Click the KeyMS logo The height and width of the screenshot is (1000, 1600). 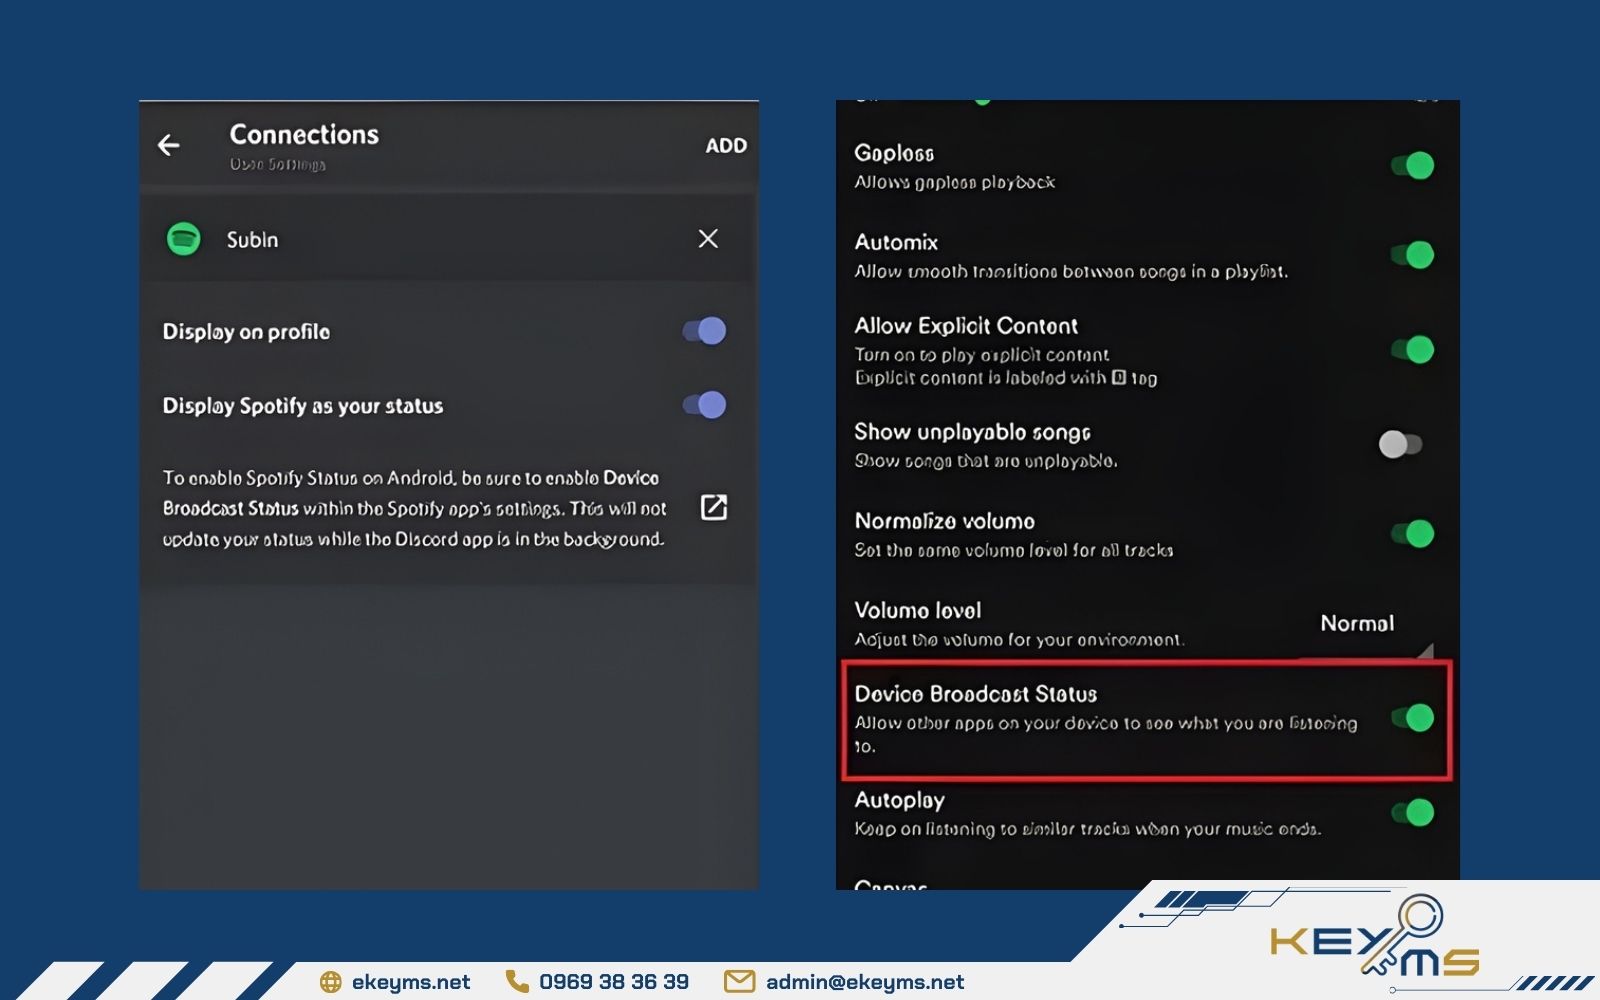(1375, 942)
